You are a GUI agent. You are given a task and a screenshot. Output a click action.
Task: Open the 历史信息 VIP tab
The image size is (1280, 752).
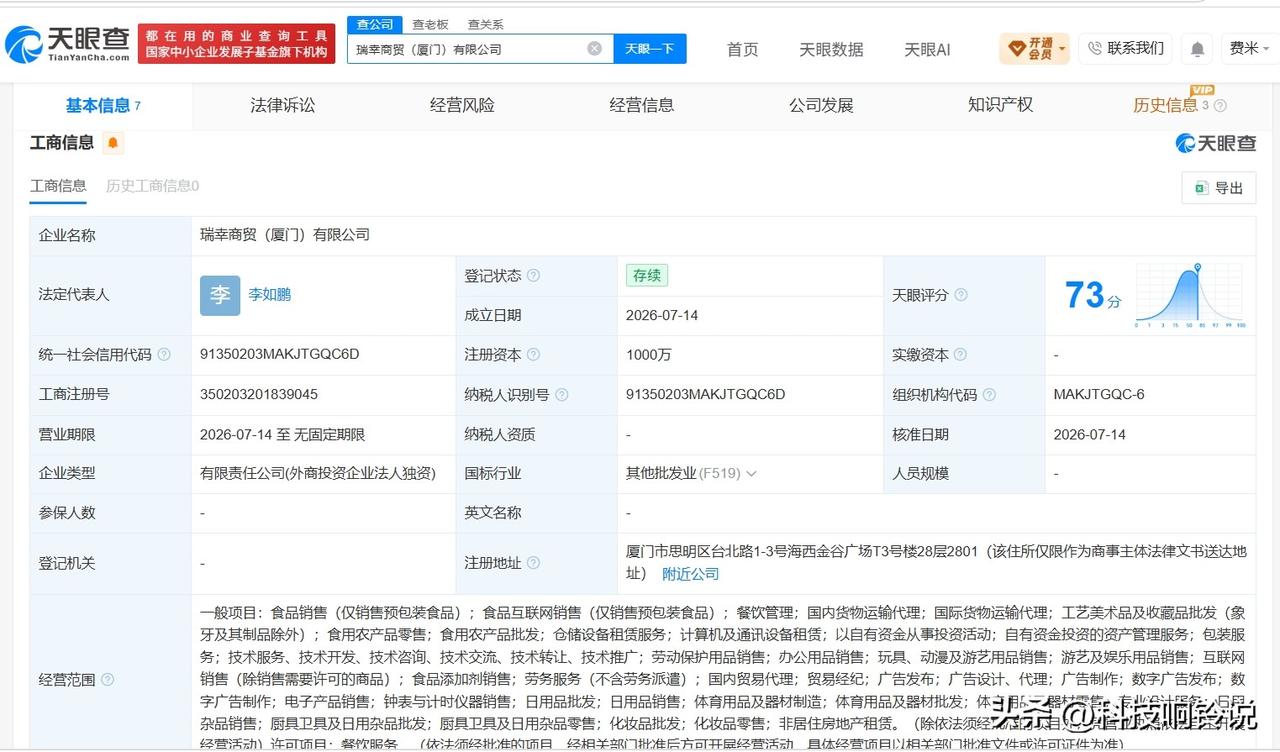1165,105
